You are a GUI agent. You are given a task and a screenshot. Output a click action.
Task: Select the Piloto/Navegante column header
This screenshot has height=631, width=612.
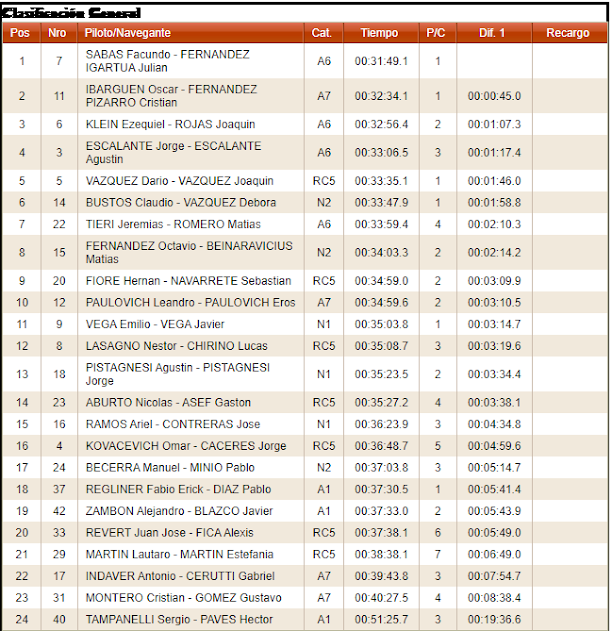point(127,33)
